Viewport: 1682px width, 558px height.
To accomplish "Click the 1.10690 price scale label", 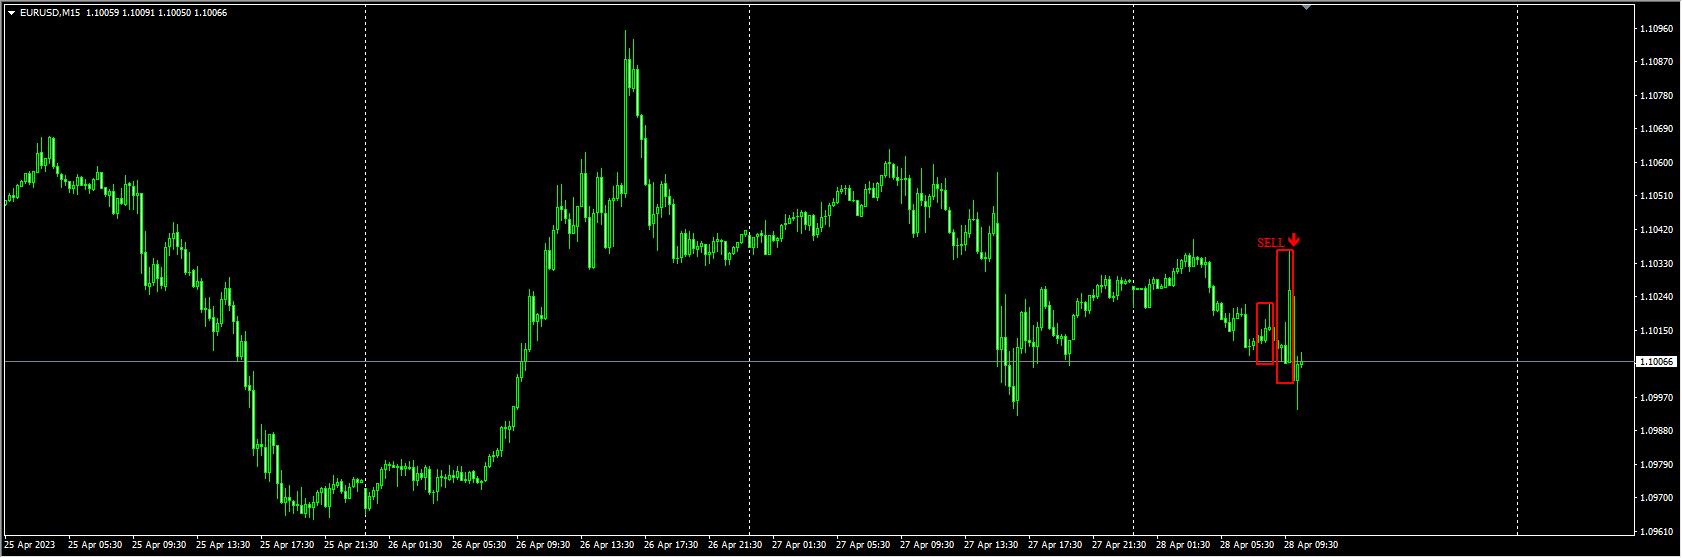I will [x=1657, y=129].
